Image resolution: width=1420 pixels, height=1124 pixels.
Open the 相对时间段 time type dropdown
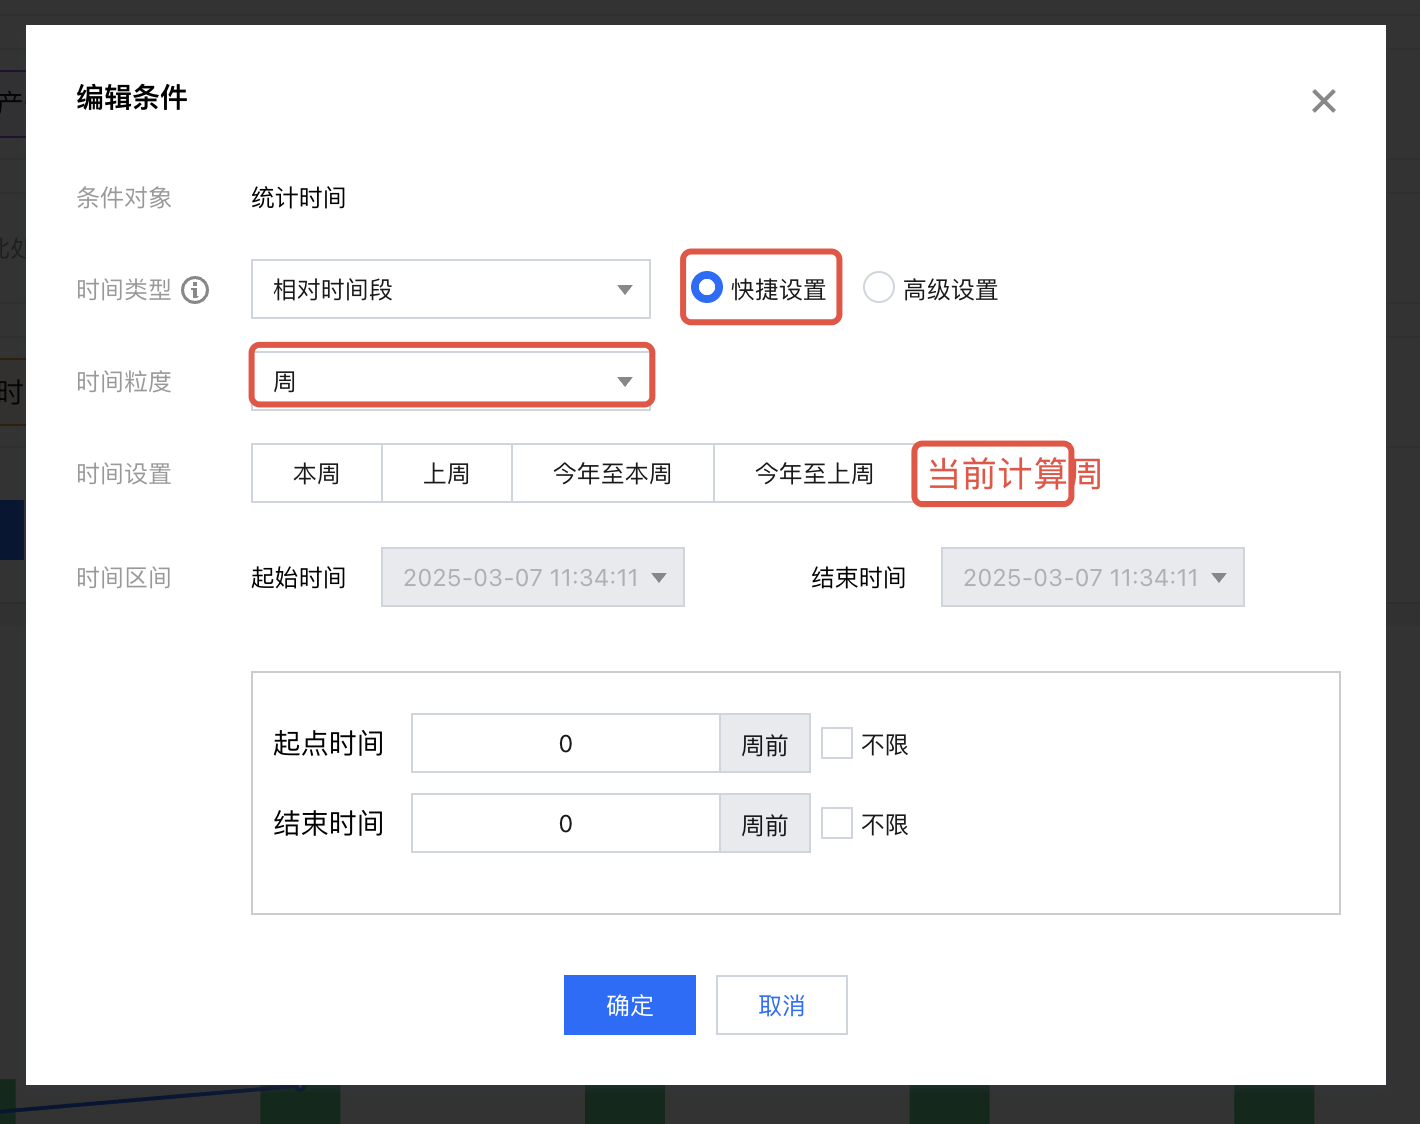click(x=450, y=290)
